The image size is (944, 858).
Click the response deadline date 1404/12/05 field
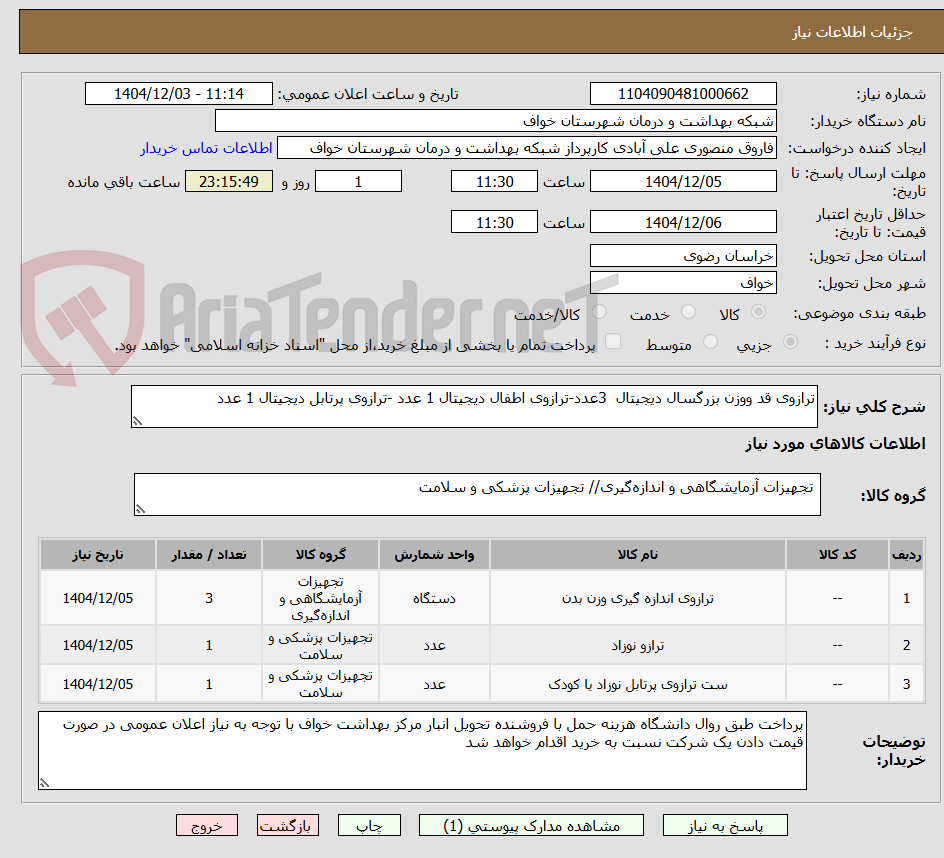tap(683, 181)
